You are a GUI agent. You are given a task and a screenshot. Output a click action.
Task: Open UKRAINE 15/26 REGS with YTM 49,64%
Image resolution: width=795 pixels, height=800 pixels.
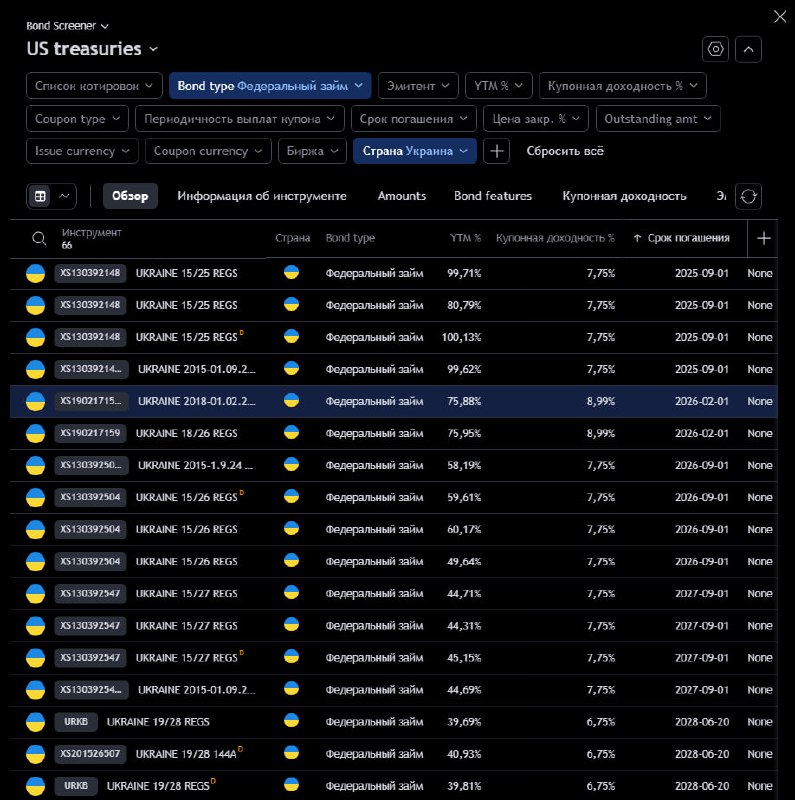[x=393, y=561]
